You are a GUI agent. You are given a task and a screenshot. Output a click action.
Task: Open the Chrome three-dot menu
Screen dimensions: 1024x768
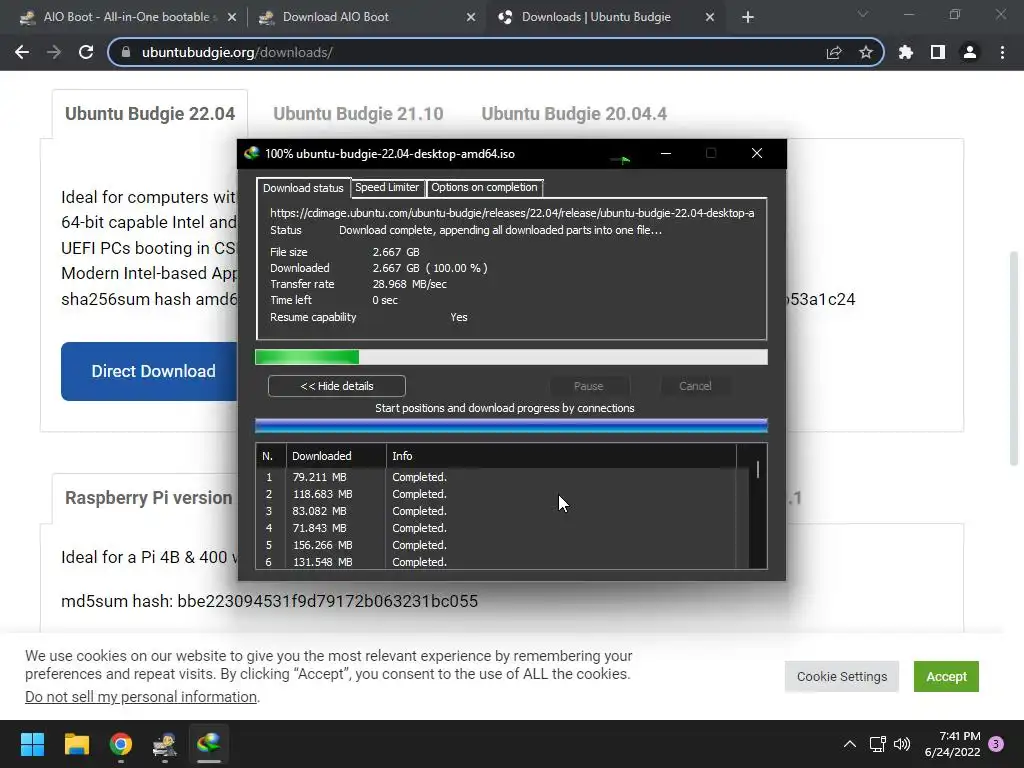coord(1002,52)
